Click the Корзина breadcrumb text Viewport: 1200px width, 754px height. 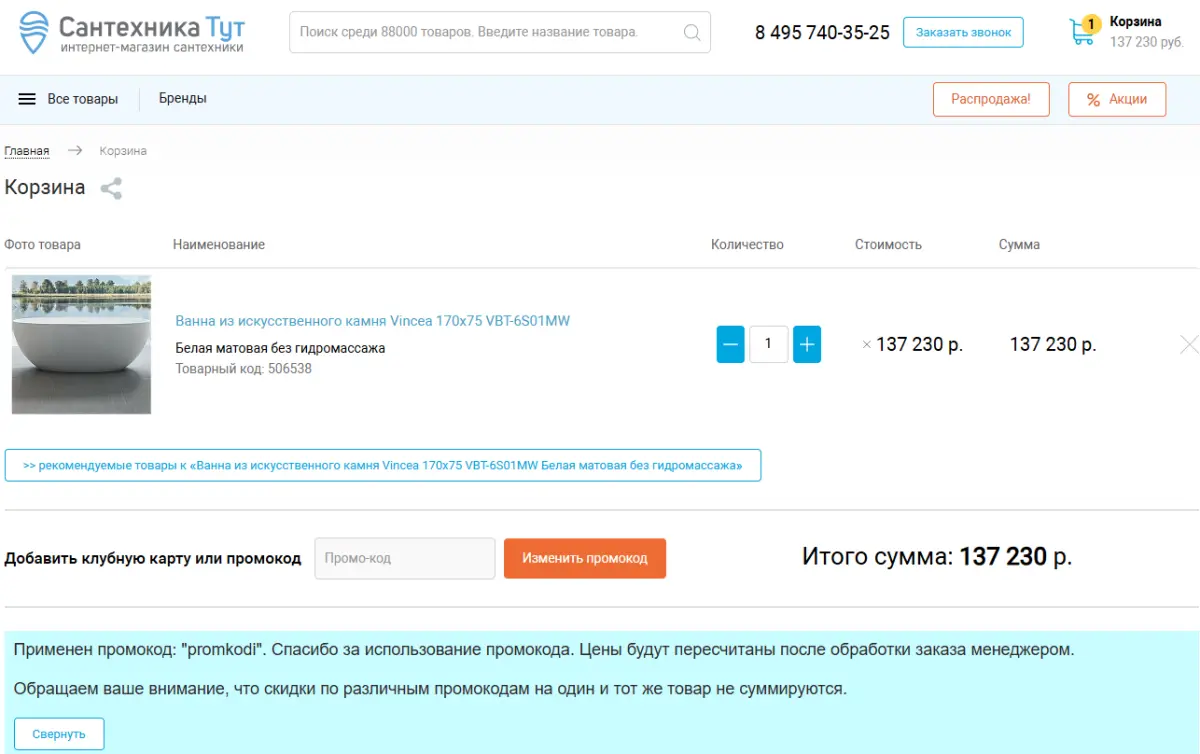(123, 151)
